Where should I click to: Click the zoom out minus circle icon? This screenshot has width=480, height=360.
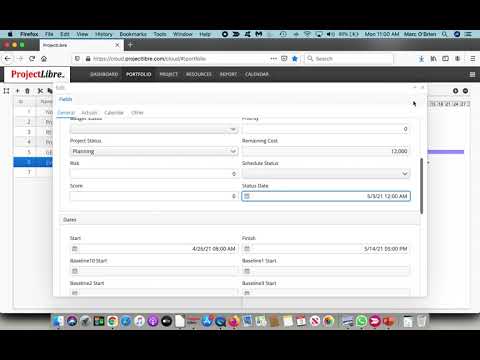[465, 91]
